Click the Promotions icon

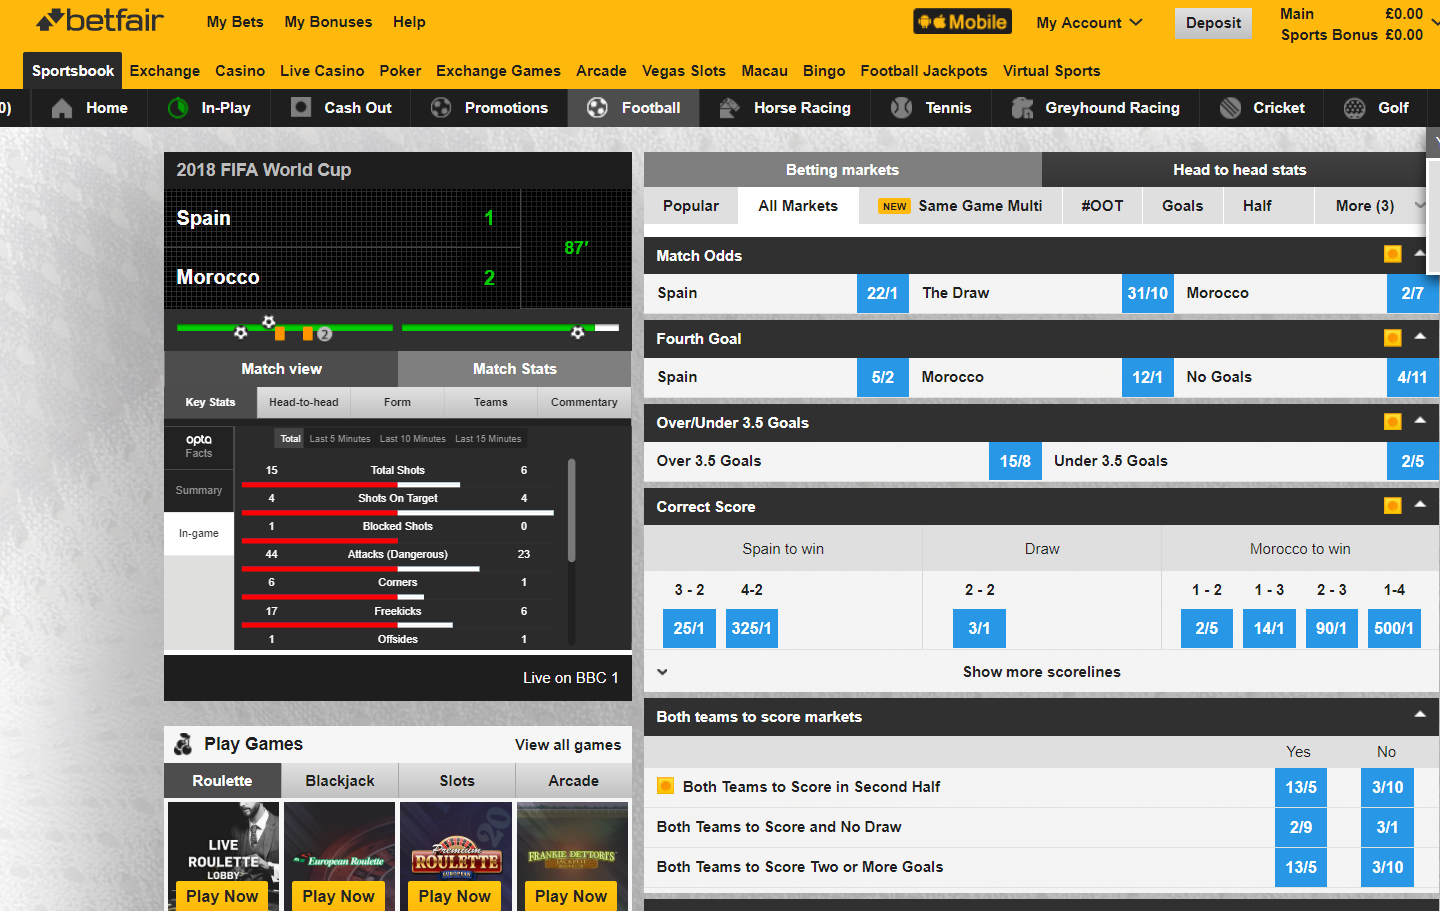441,108
